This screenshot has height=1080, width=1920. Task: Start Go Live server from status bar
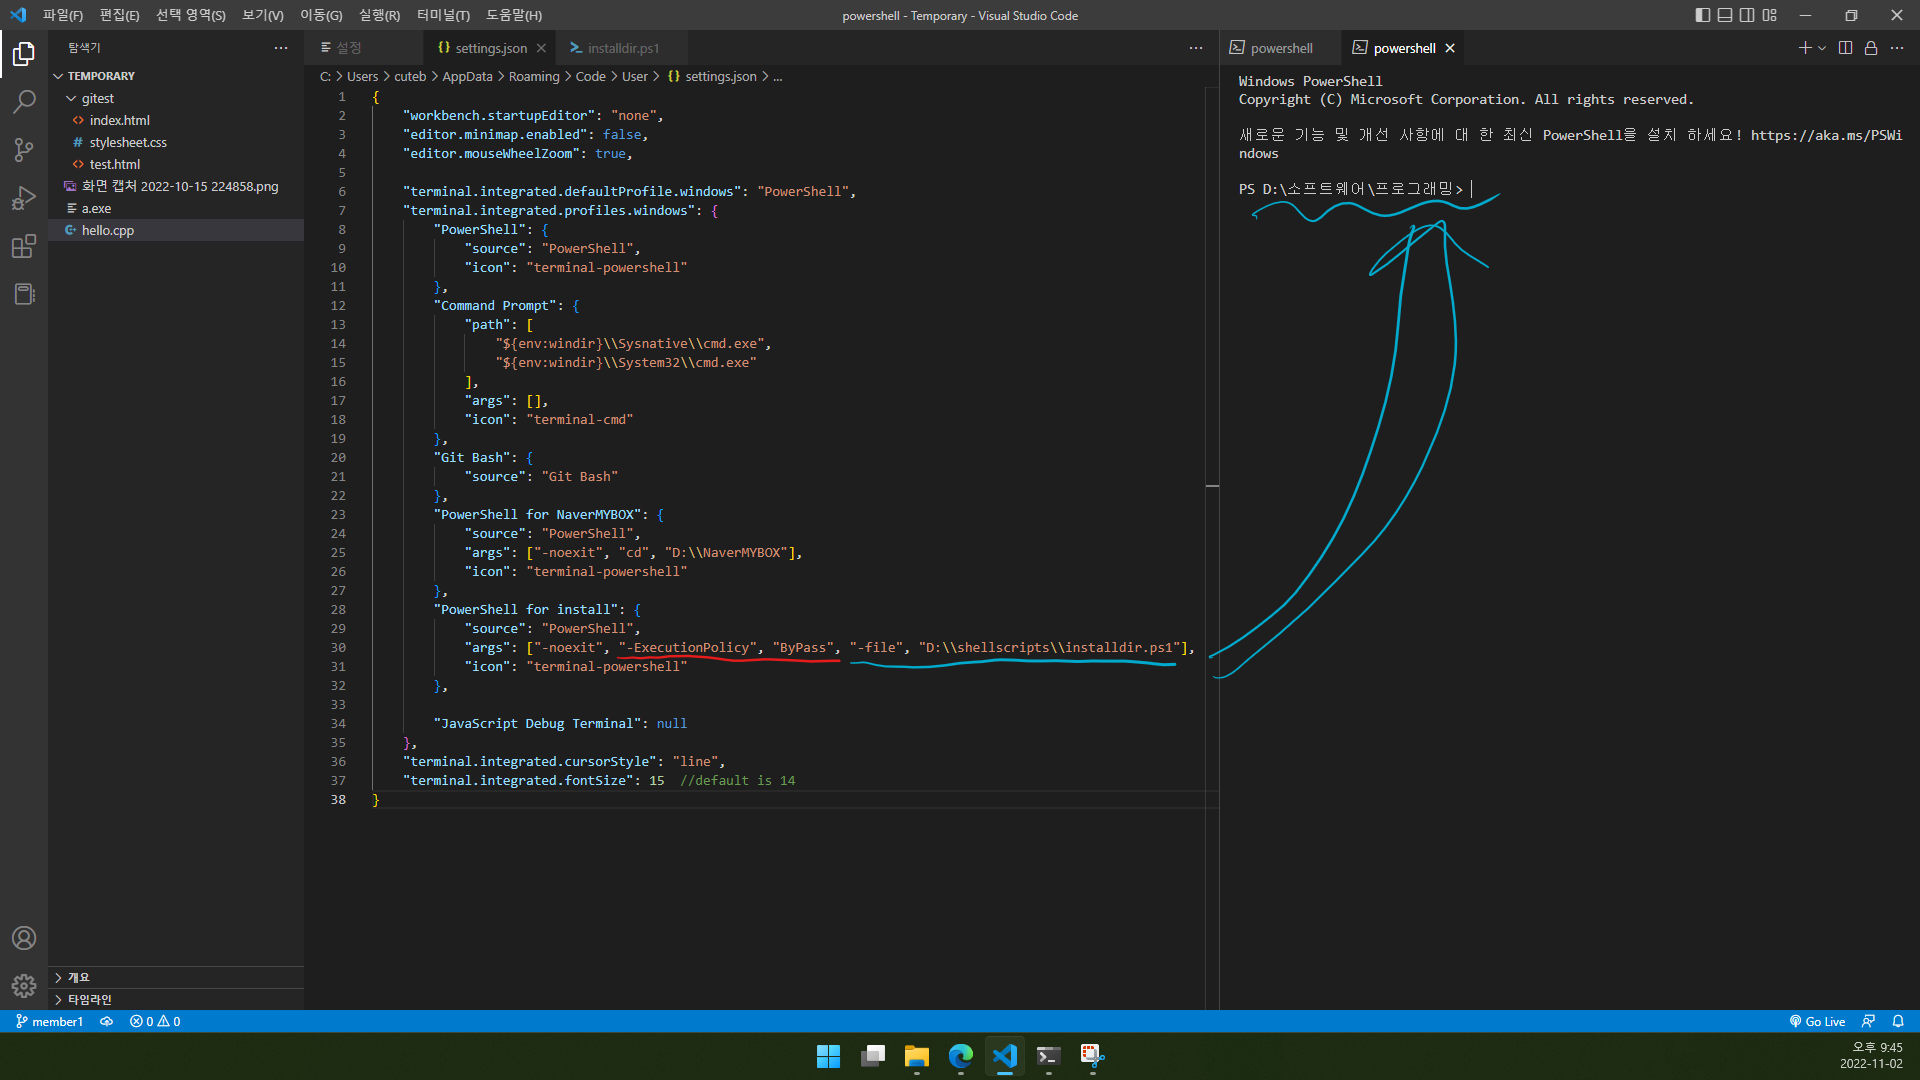[x=1817, y=1021]
